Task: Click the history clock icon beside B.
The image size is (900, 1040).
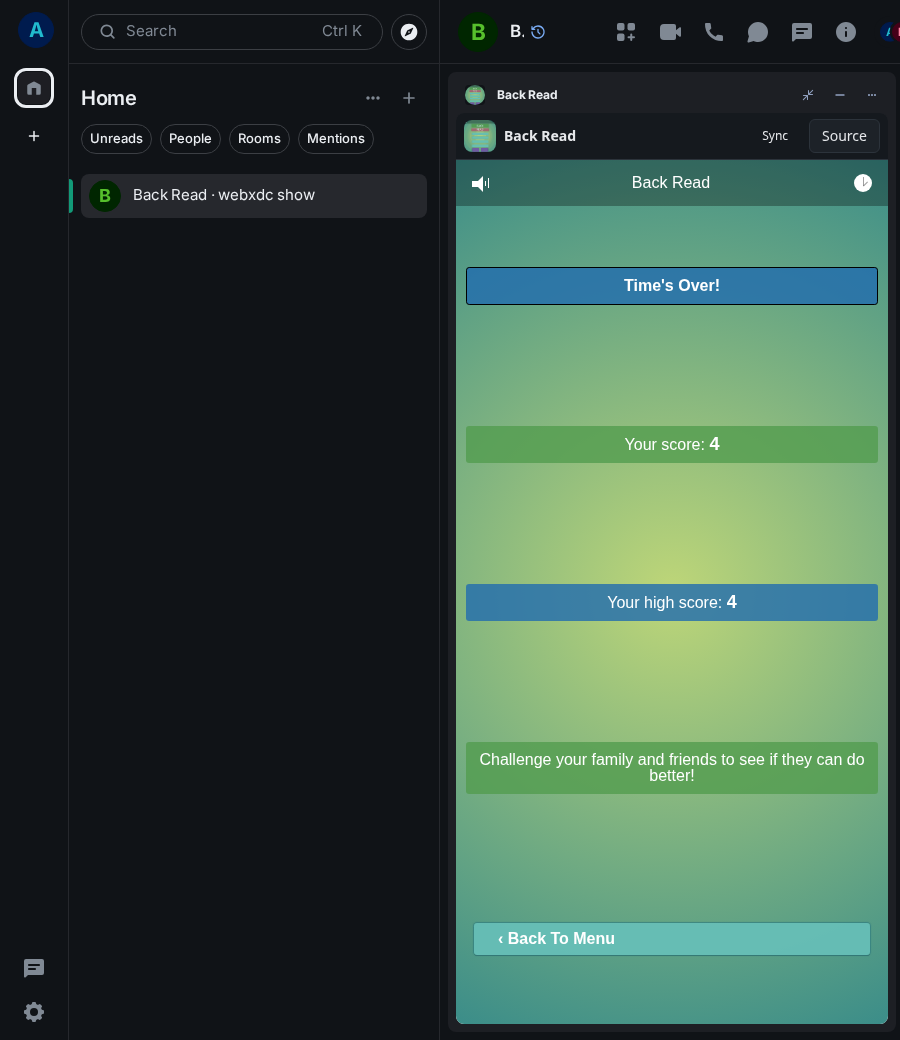Action: tap(538, 32)
